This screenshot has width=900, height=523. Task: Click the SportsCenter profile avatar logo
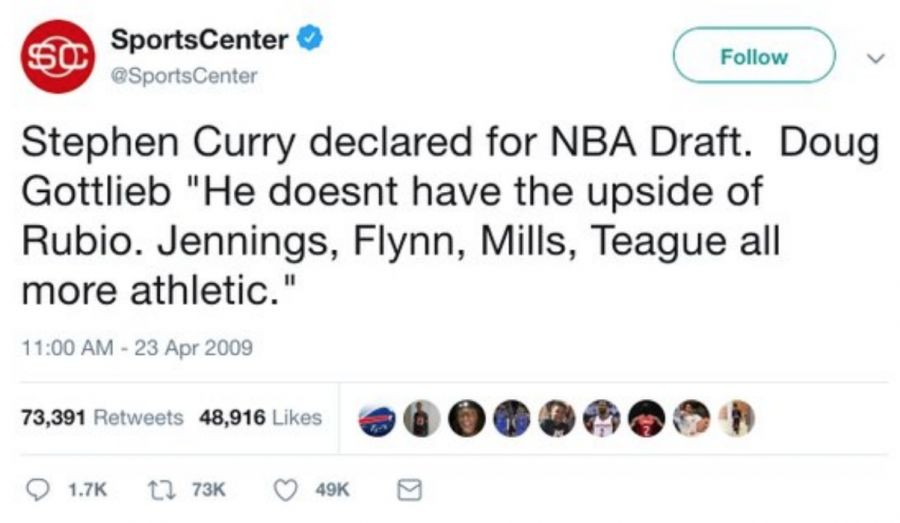57,56
